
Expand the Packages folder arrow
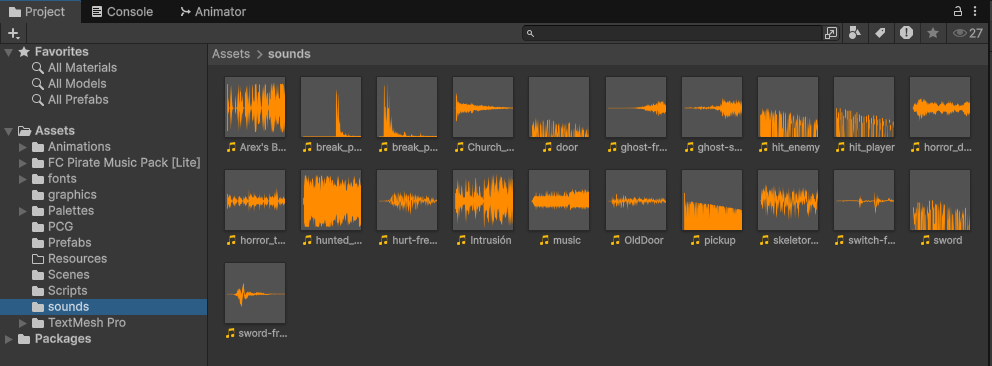[x=8, y=339]
